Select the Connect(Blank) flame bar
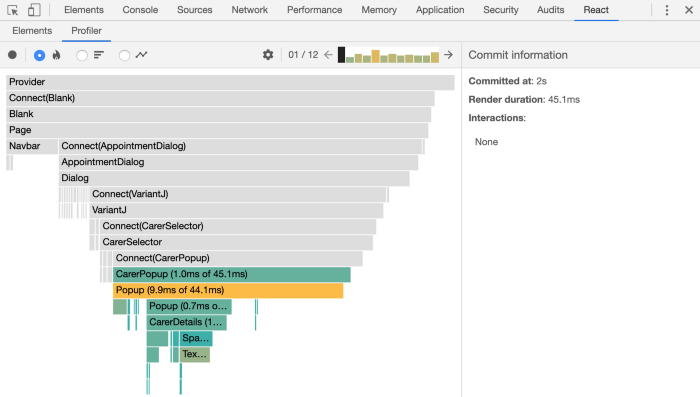 (220, 98)
